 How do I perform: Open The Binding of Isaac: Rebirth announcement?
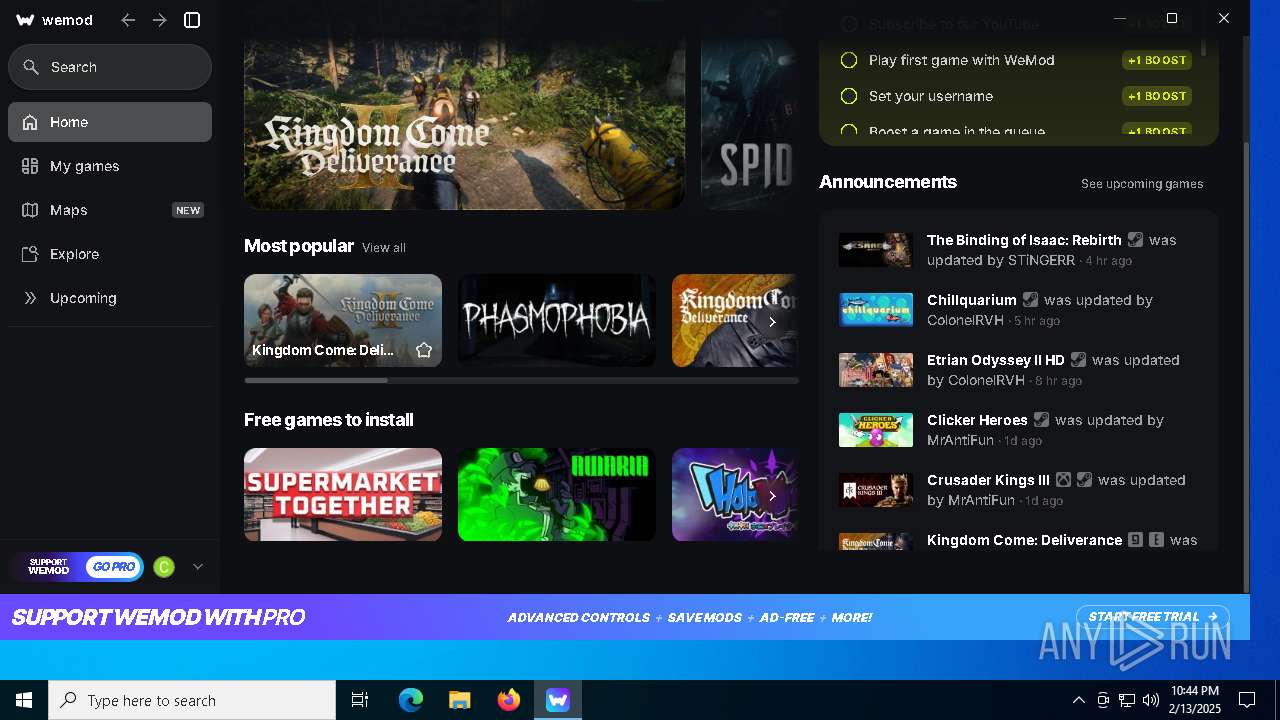(1018, 250)
